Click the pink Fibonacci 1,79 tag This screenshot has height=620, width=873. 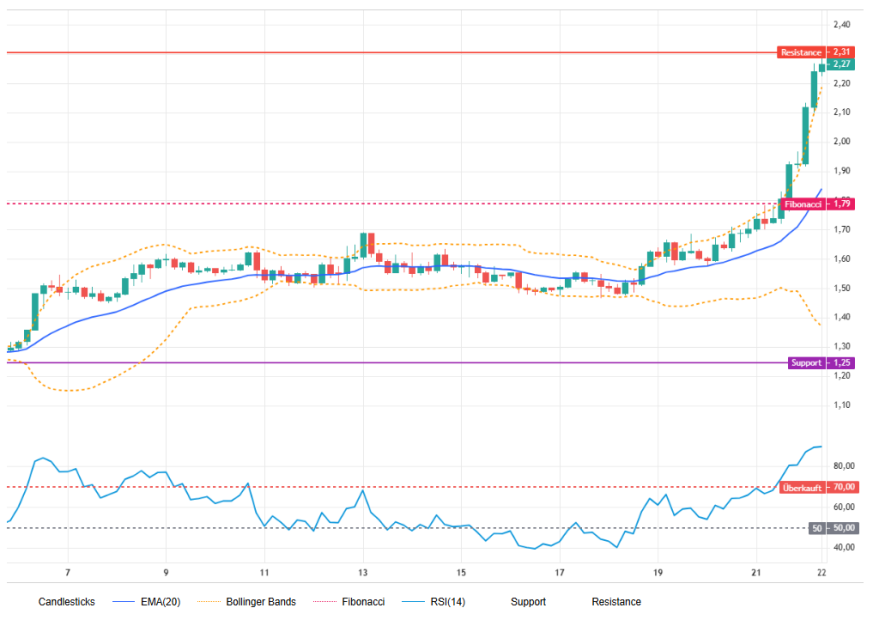click(x=817, y=204)
